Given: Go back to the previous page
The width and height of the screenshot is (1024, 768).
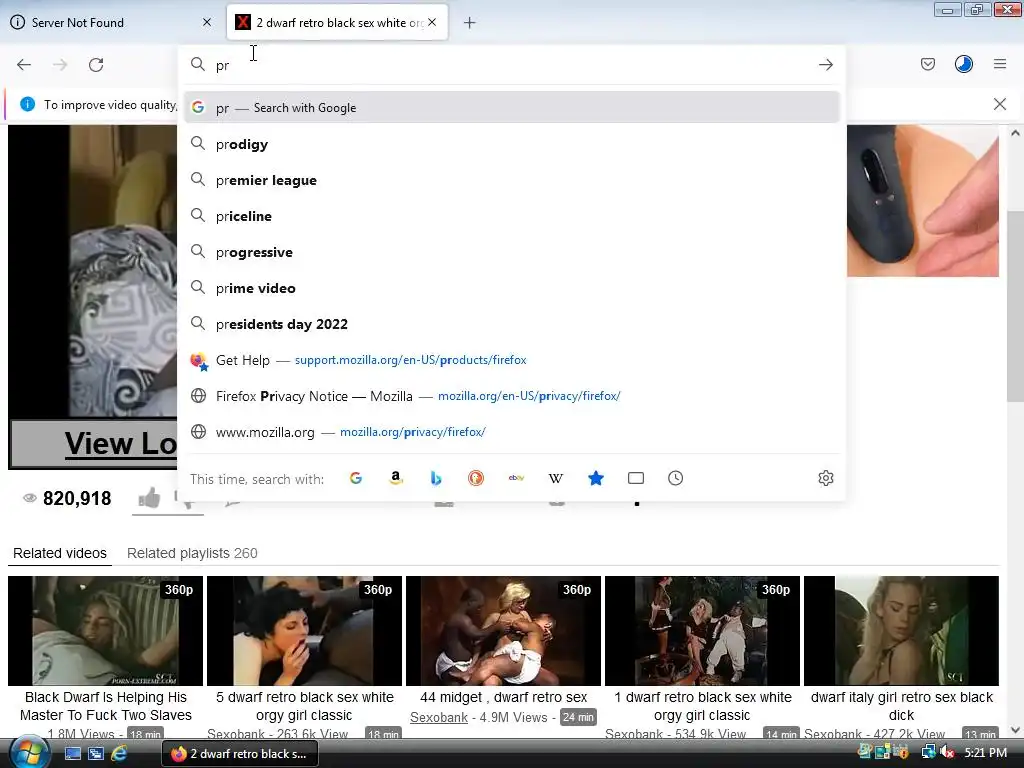Looking at the screenshot, I should (24, 65).
